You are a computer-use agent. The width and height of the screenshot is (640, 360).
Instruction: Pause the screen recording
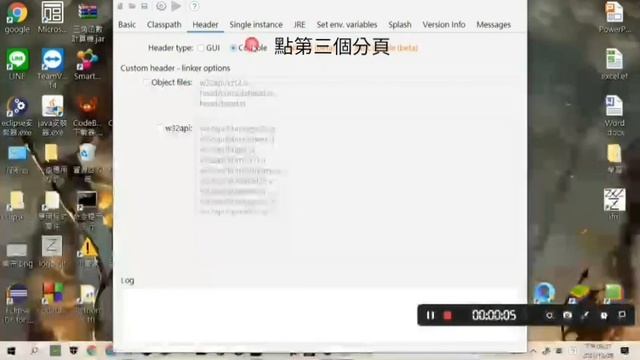point(430,316)
